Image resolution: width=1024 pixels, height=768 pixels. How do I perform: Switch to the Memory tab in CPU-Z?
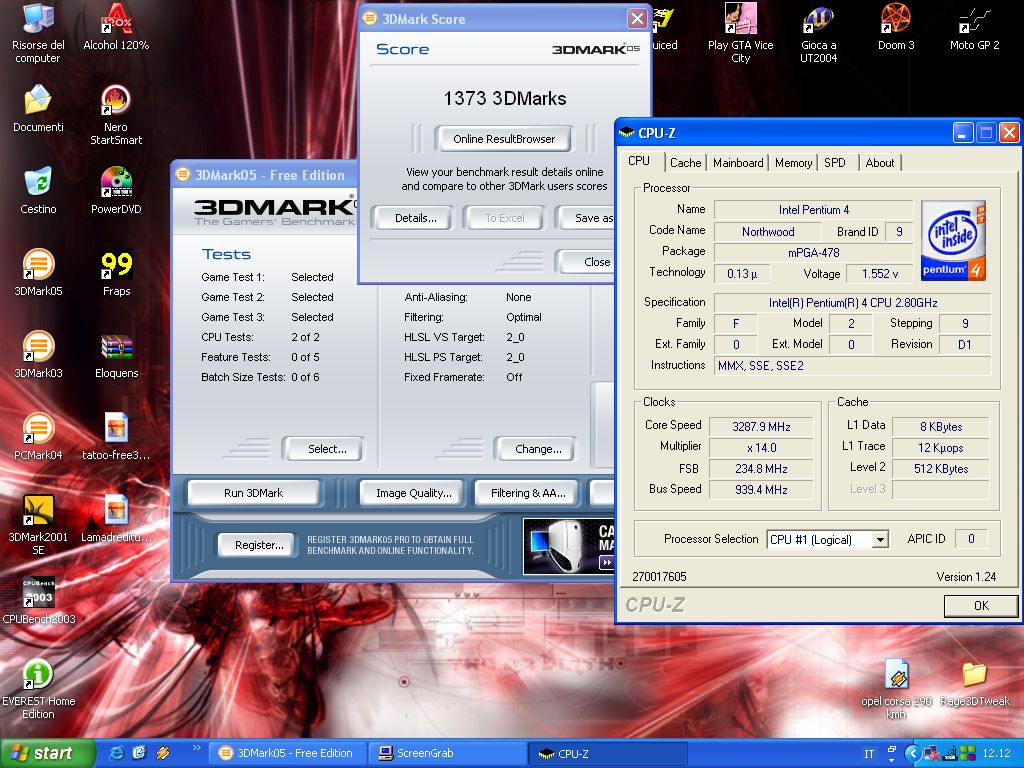coord(793,163)
